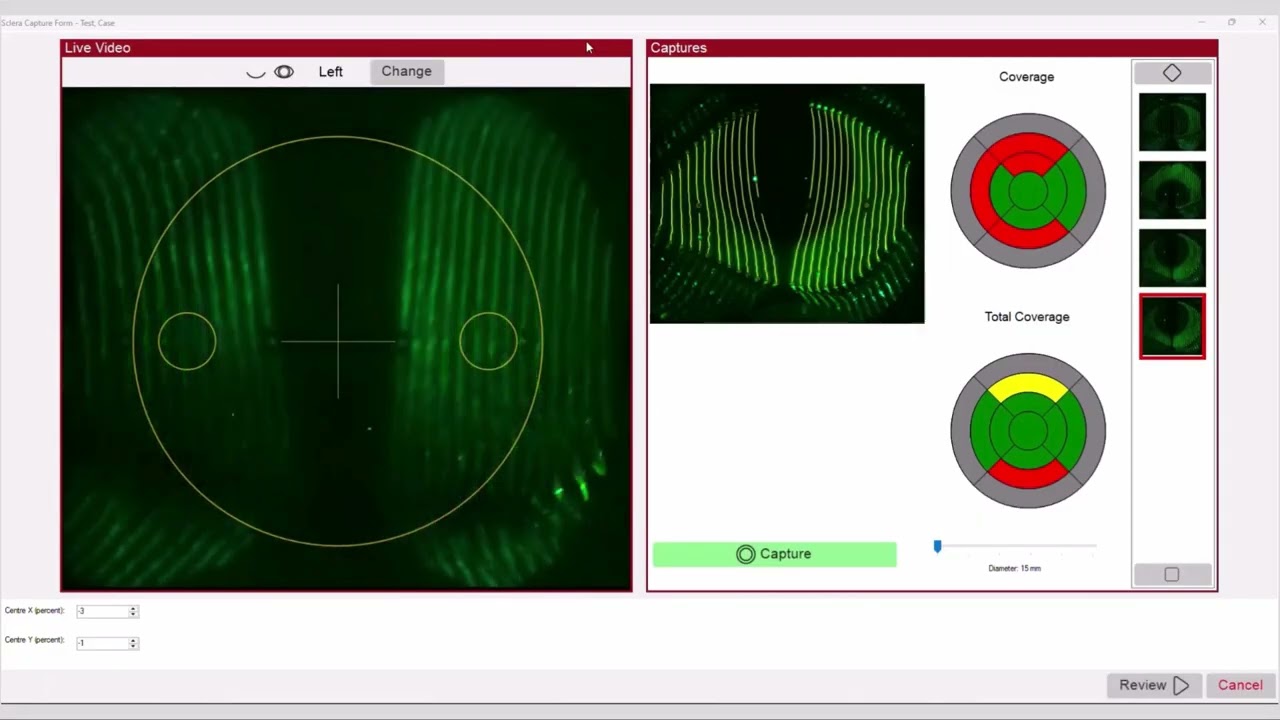Click the yellow top segment in Total Coverage
This screenshot has height=720, width=1280.
[x=1028, y=386]
